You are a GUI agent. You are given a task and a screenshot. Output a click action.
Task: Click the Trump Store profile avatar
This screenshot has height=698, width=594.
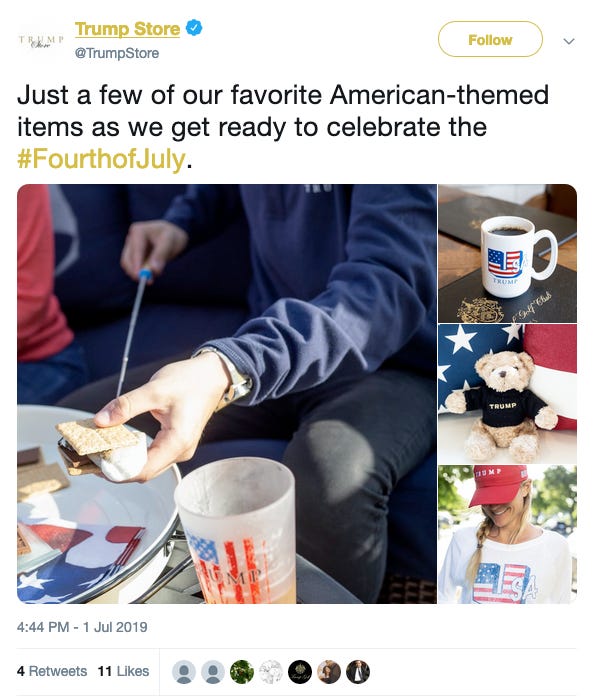(x=41, y=41)
